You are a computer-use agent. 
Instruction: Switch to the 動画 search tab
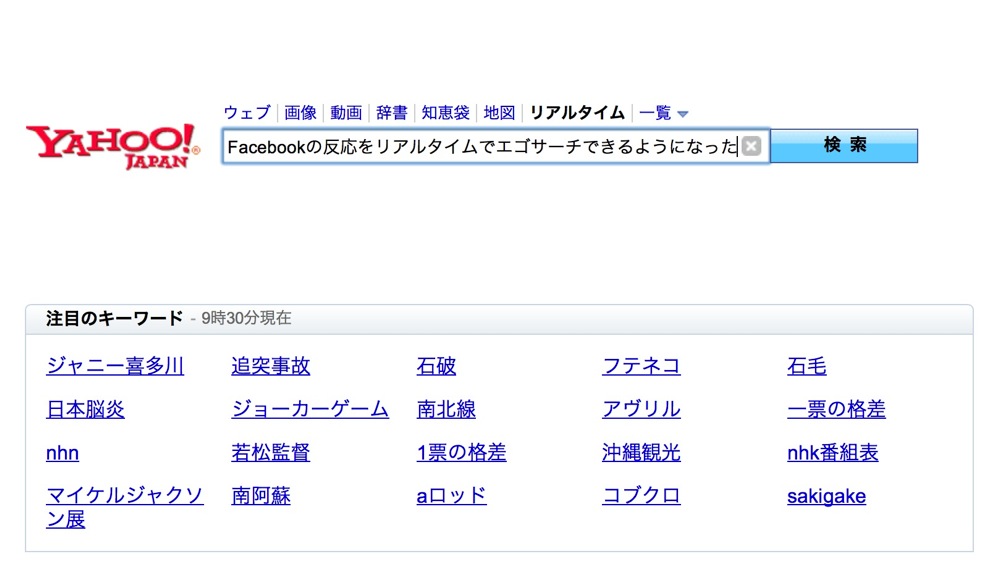(x=346, y=113)
